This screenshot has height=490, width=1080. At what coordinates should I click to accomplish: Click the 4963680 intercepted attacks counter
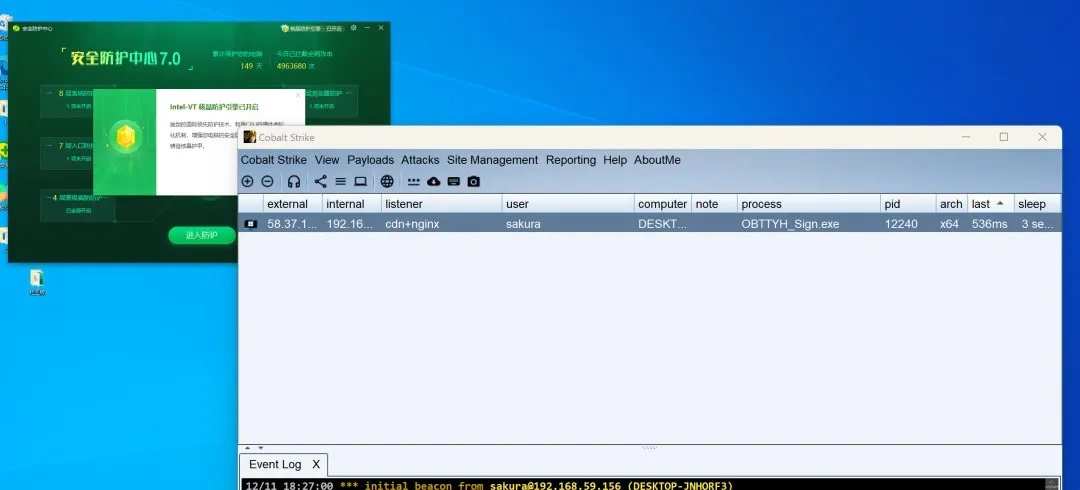[x=295, y=66]
